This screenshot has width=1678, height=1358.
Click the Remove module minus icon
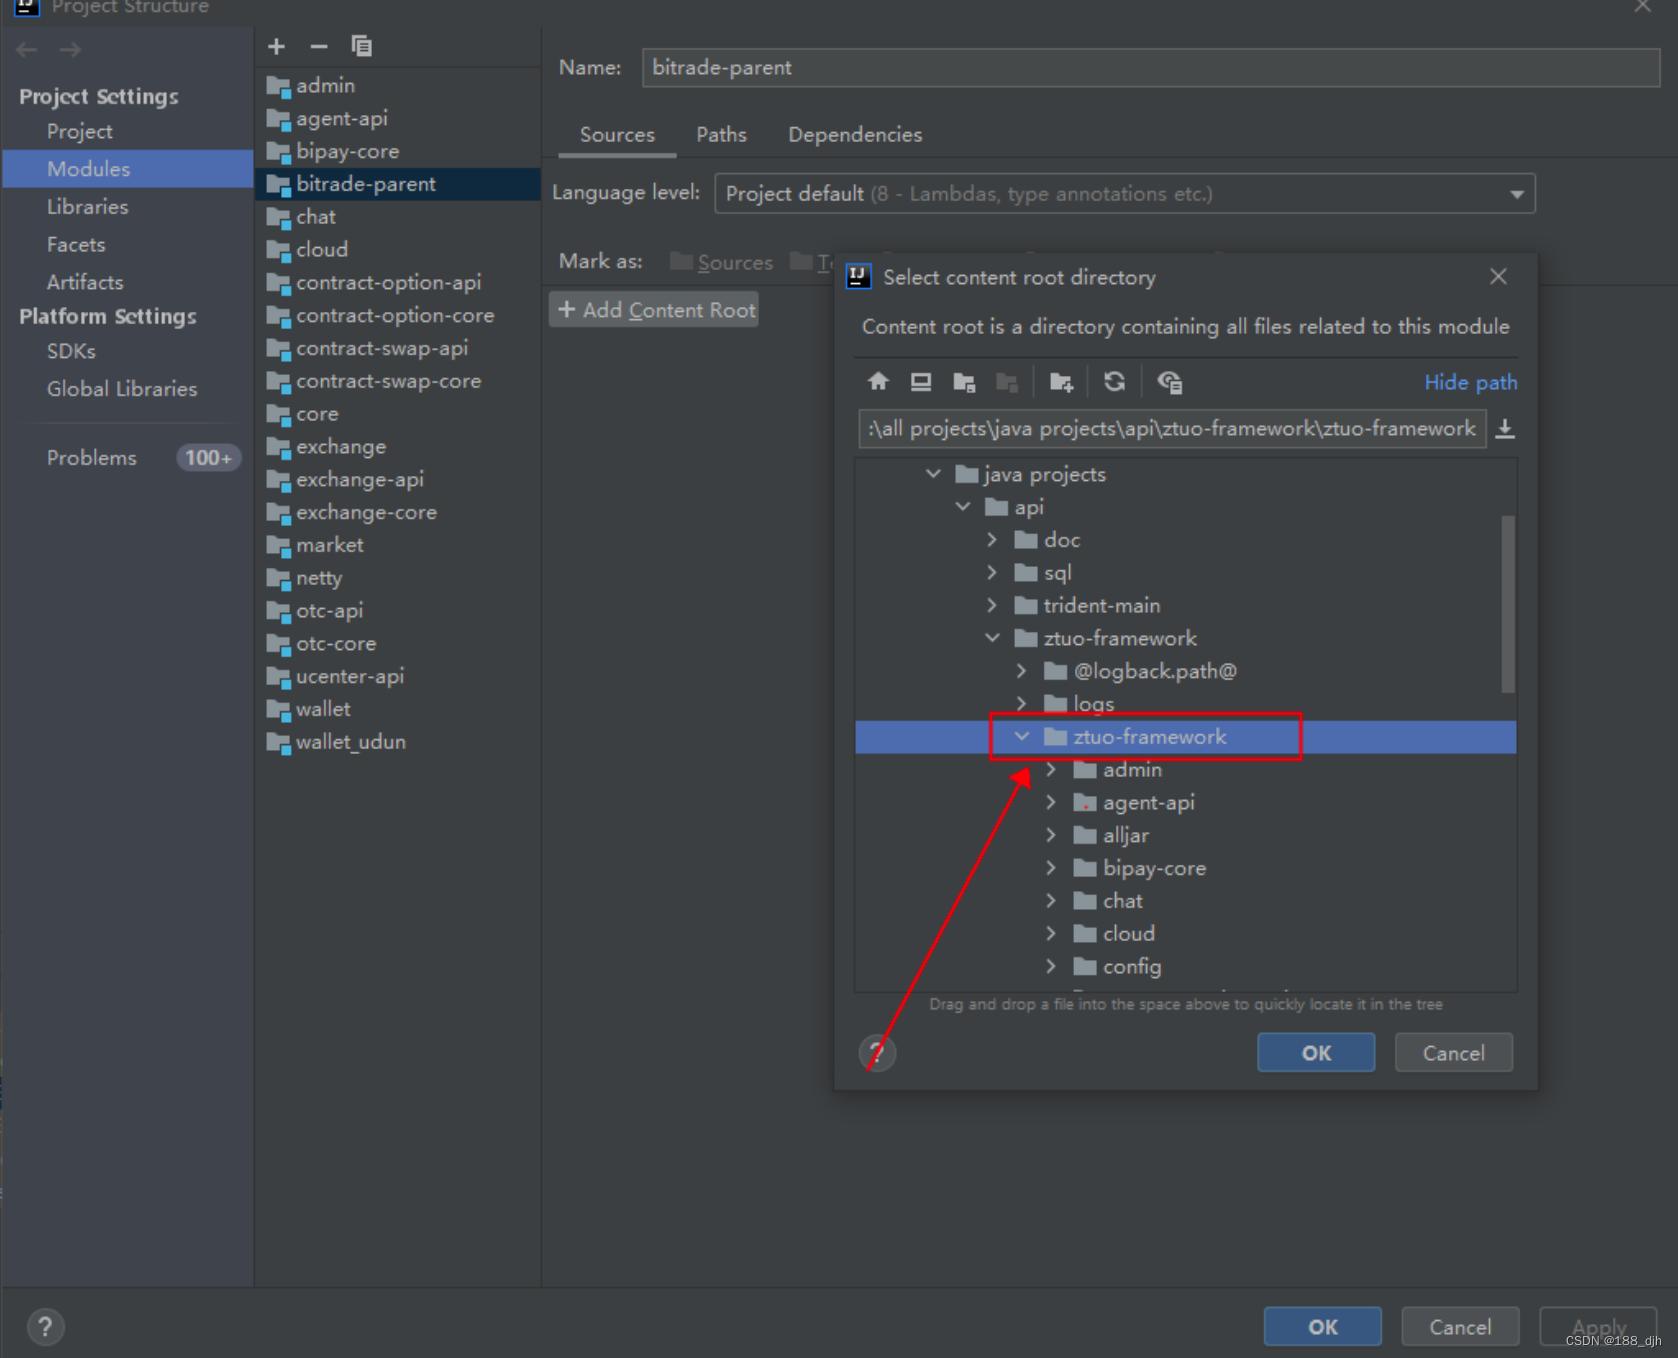click(x=319, y=46)
